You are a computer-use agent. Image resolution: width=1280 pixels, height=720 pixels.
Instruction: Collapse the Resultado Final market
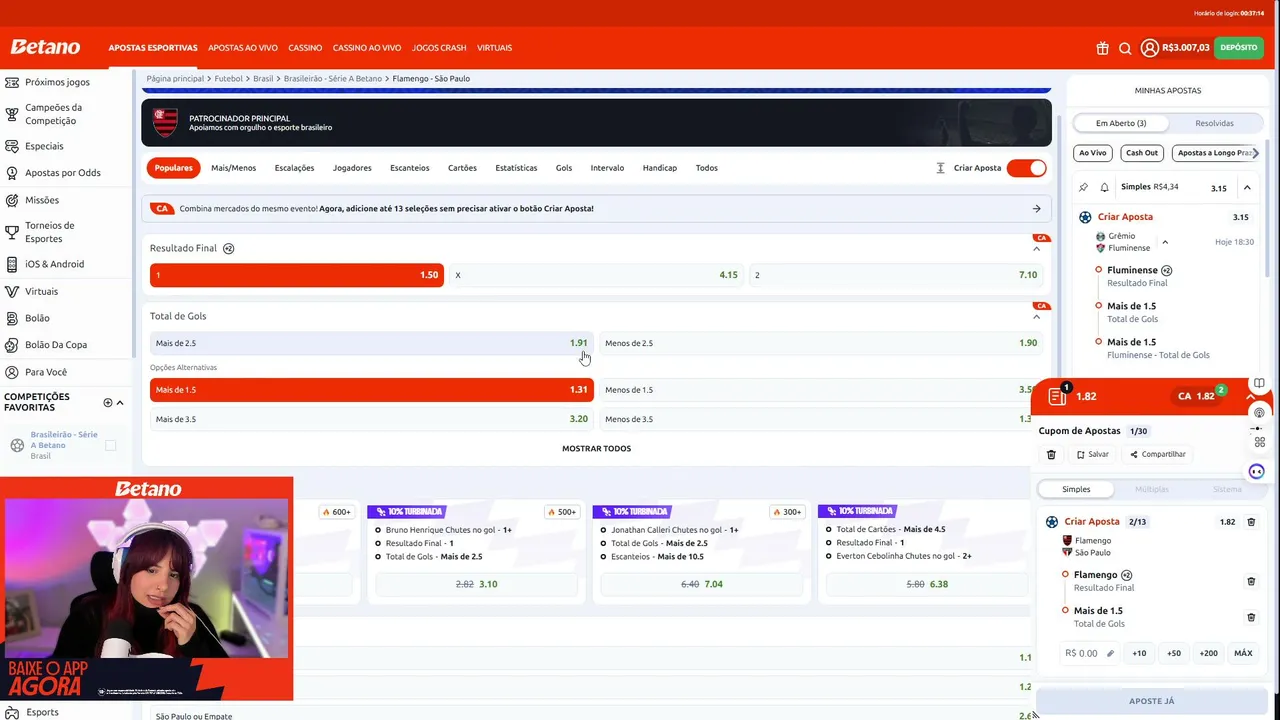tap(1036, 248)
